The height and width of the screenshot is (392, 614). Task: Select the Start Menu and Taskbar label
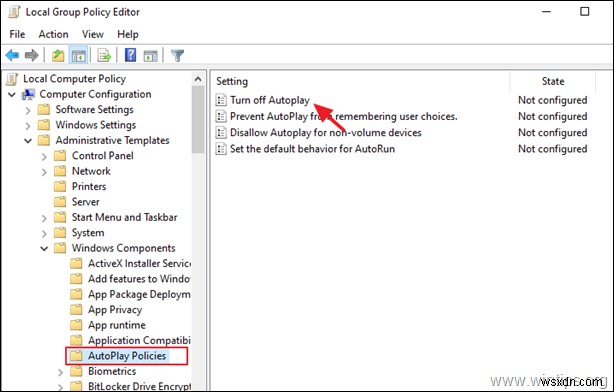coord(125,217)
